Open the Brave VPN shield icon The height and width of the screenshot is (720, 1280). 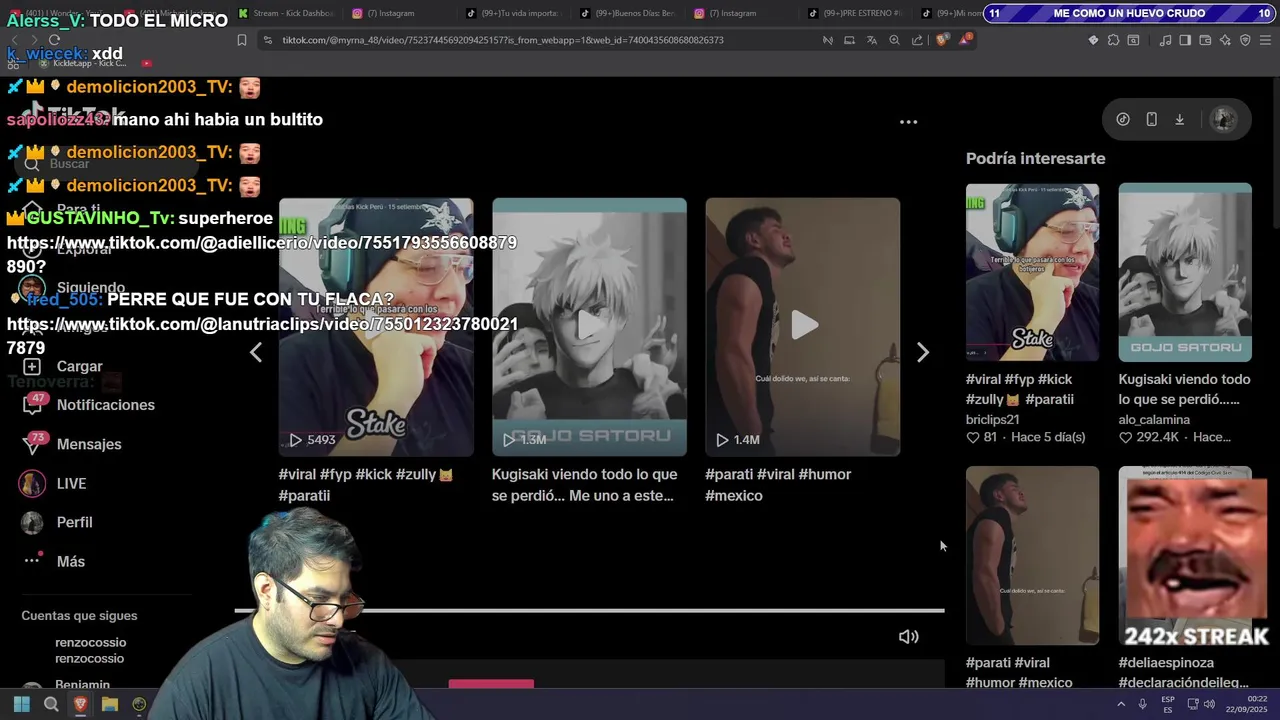[1245, 40]
